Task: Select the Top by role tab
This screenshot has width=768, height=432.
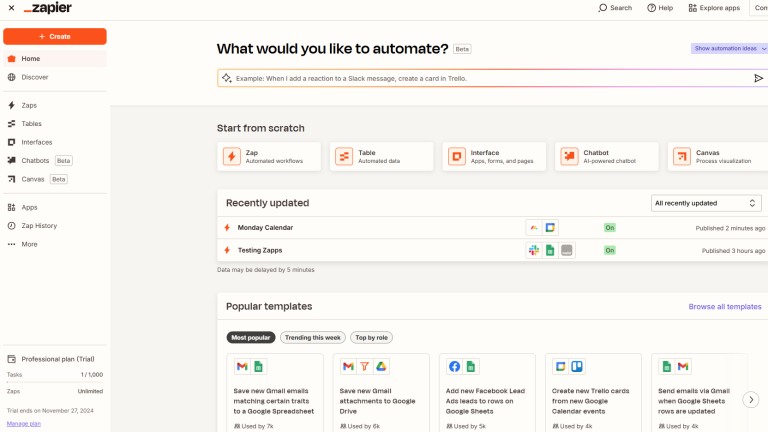Action: [x=371, y=337]
